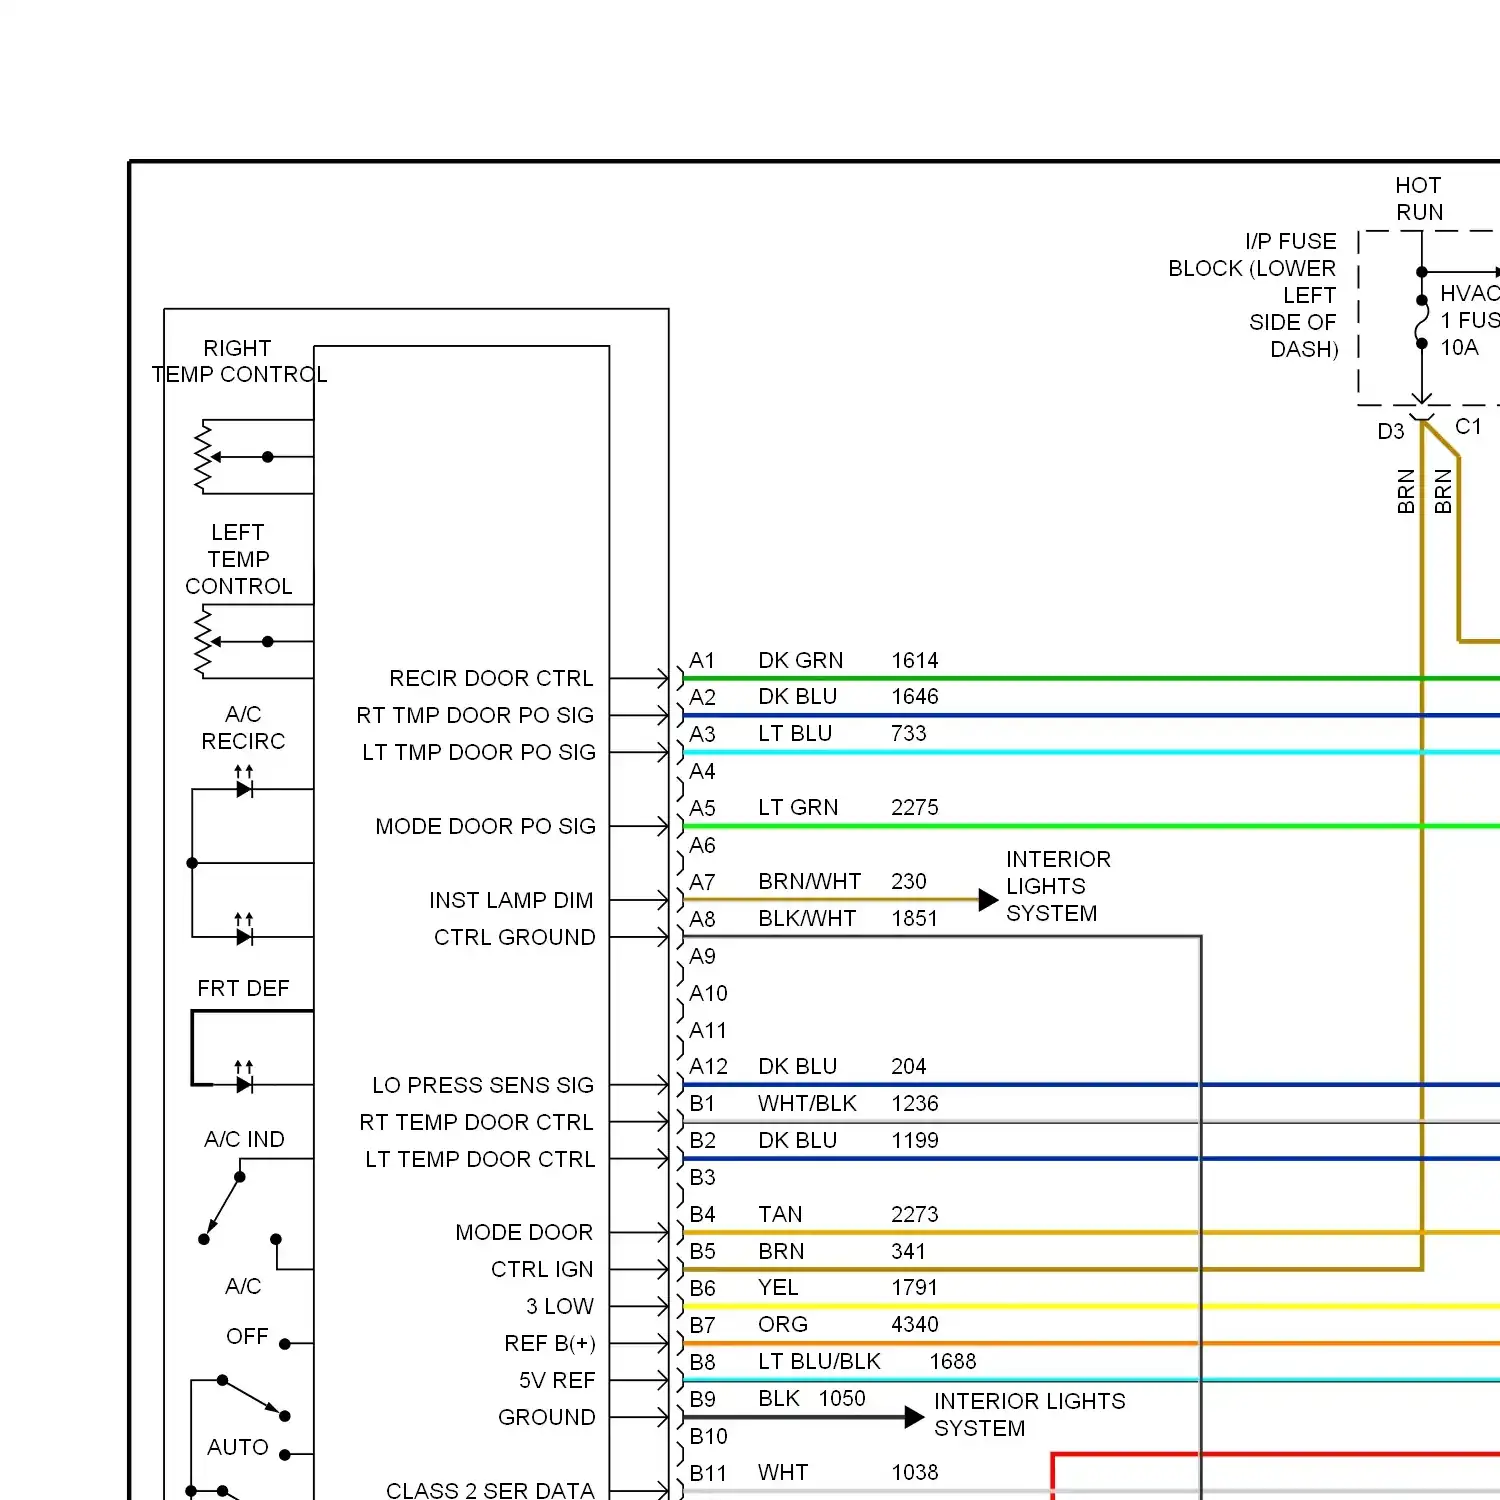Select connector pin label "B4"
The height and width of the screenshot is (1500, 1500).
tap(702, 1214)
